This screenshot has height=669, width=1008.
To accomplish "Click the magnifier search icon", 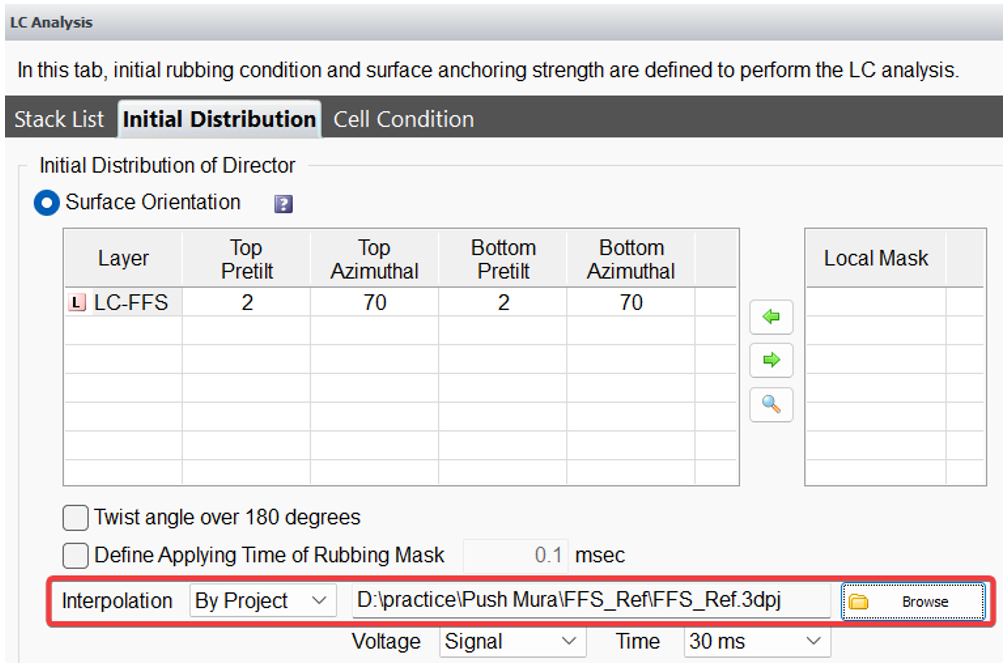I will pyautogui.click(x=771, y=404).
